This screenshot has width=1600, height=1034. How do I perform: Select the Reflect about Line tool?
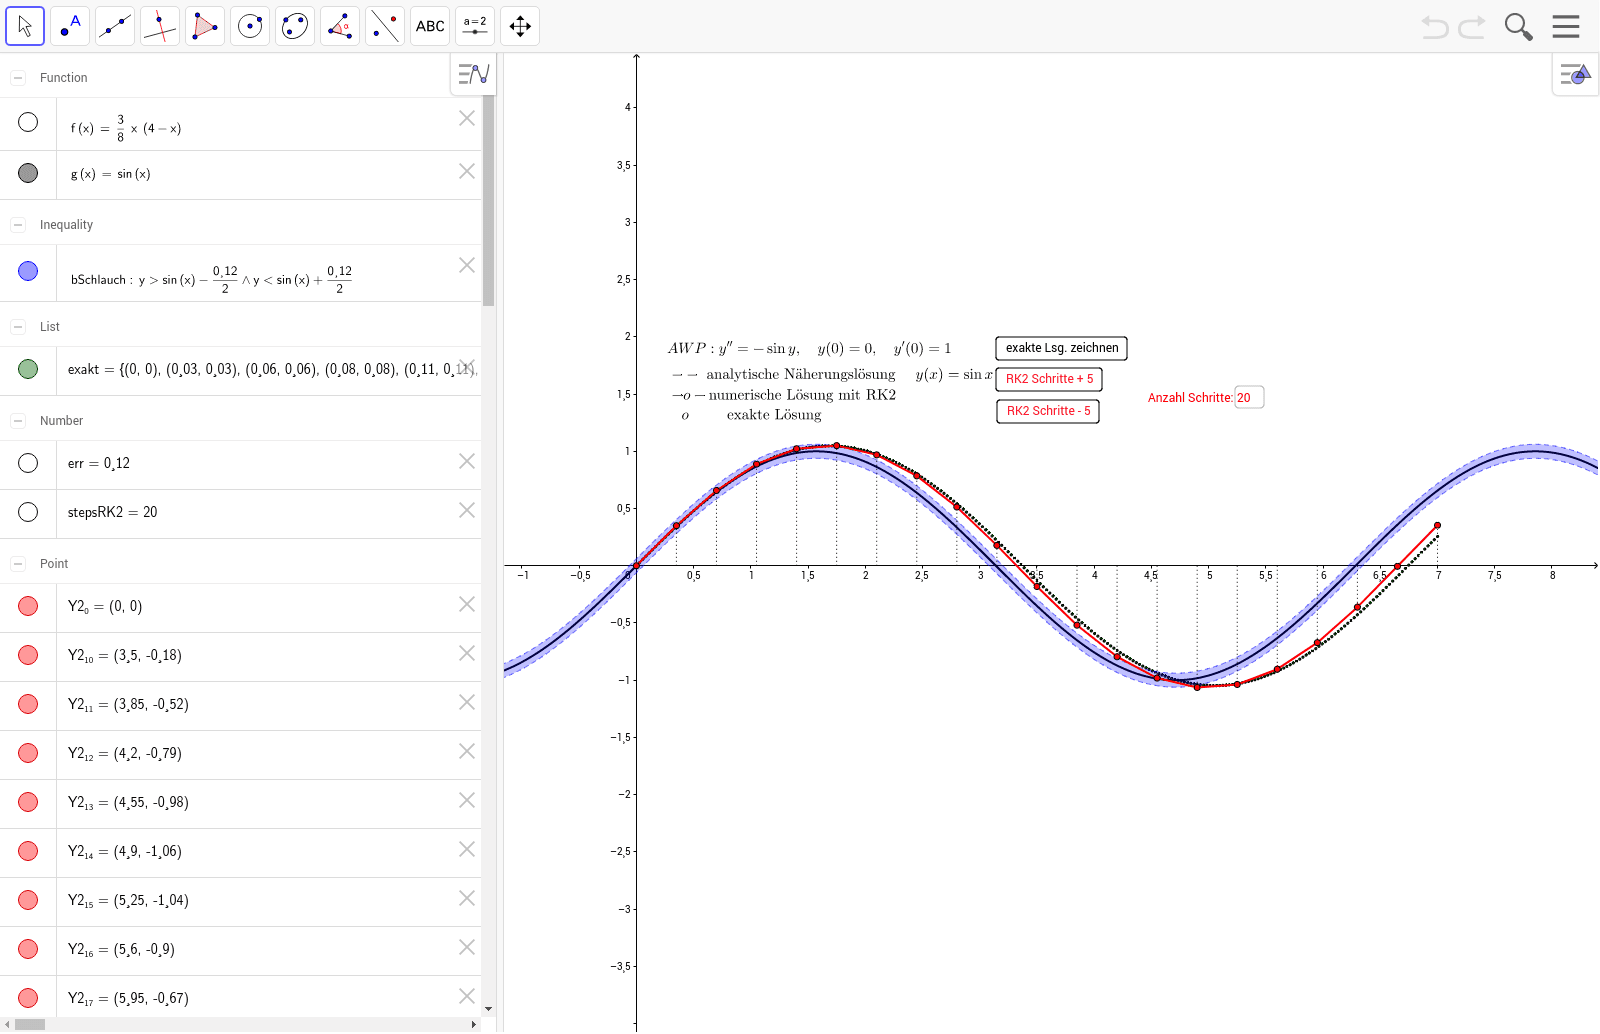click(x=385, y=26)
